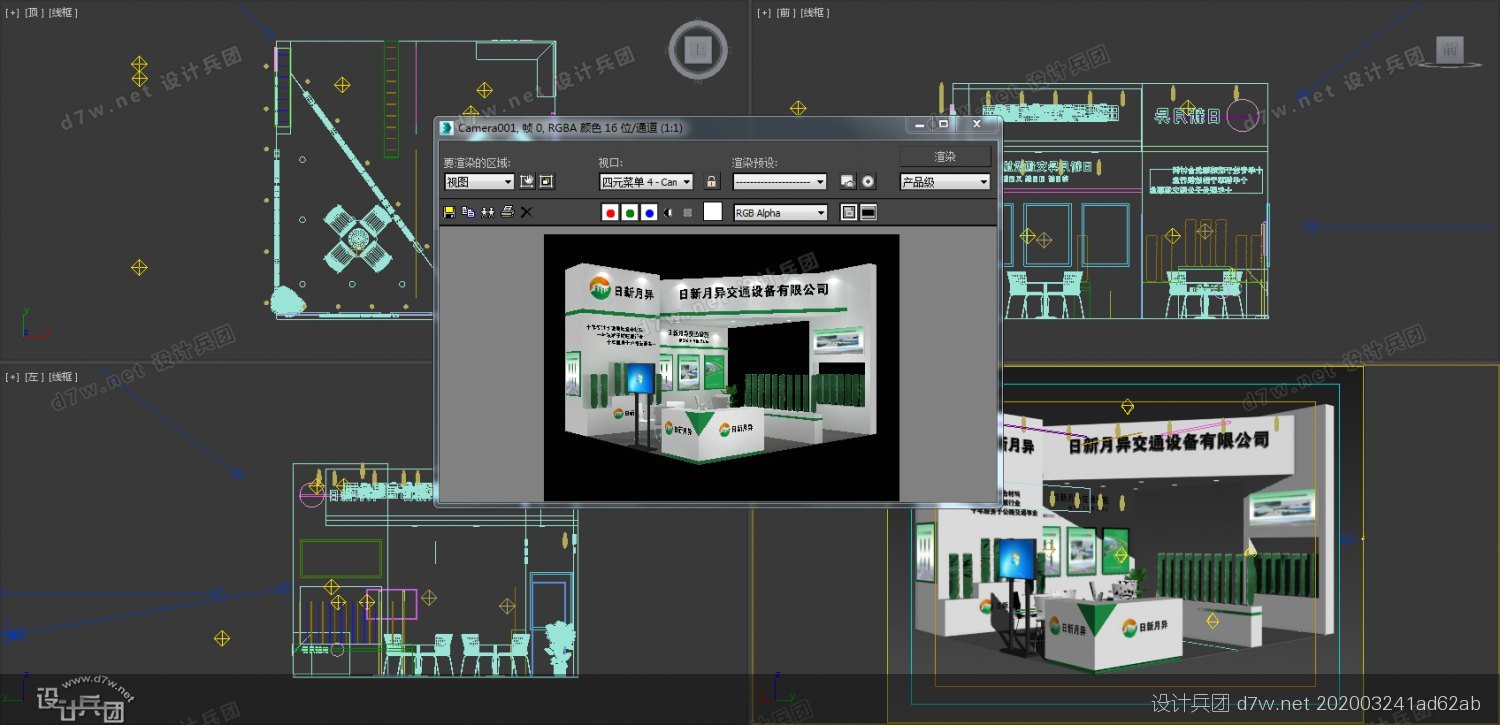The width and height of the screenshot is (1500, 725).
Task: Click the rendered booth image in render window
Action: [x=721, y=367]
